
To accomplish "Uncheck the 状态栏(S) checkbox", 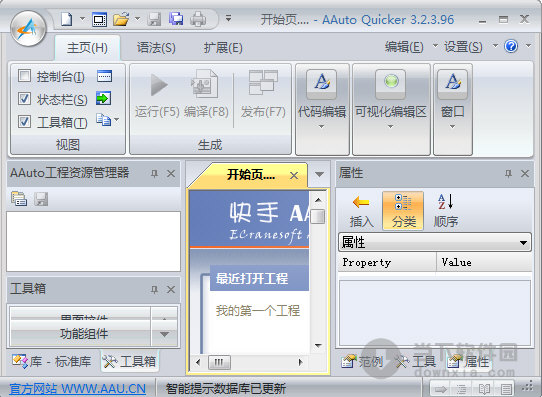I will [x=24, y=98].
